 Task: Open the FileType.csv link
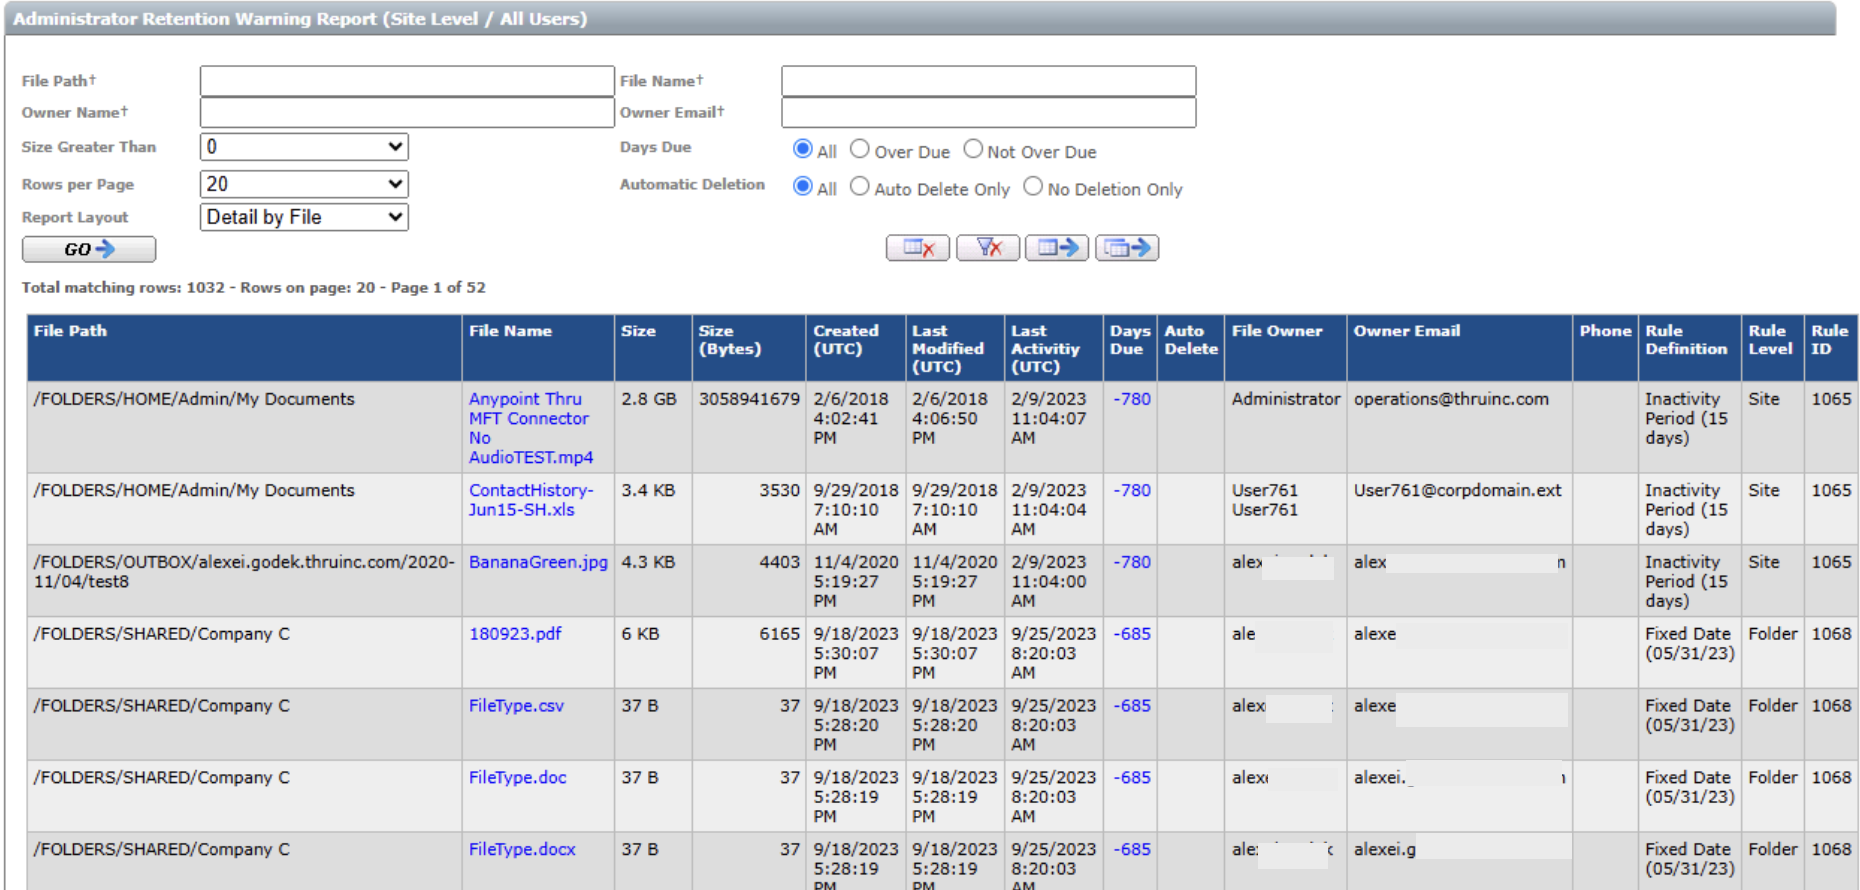click(516, 706)
